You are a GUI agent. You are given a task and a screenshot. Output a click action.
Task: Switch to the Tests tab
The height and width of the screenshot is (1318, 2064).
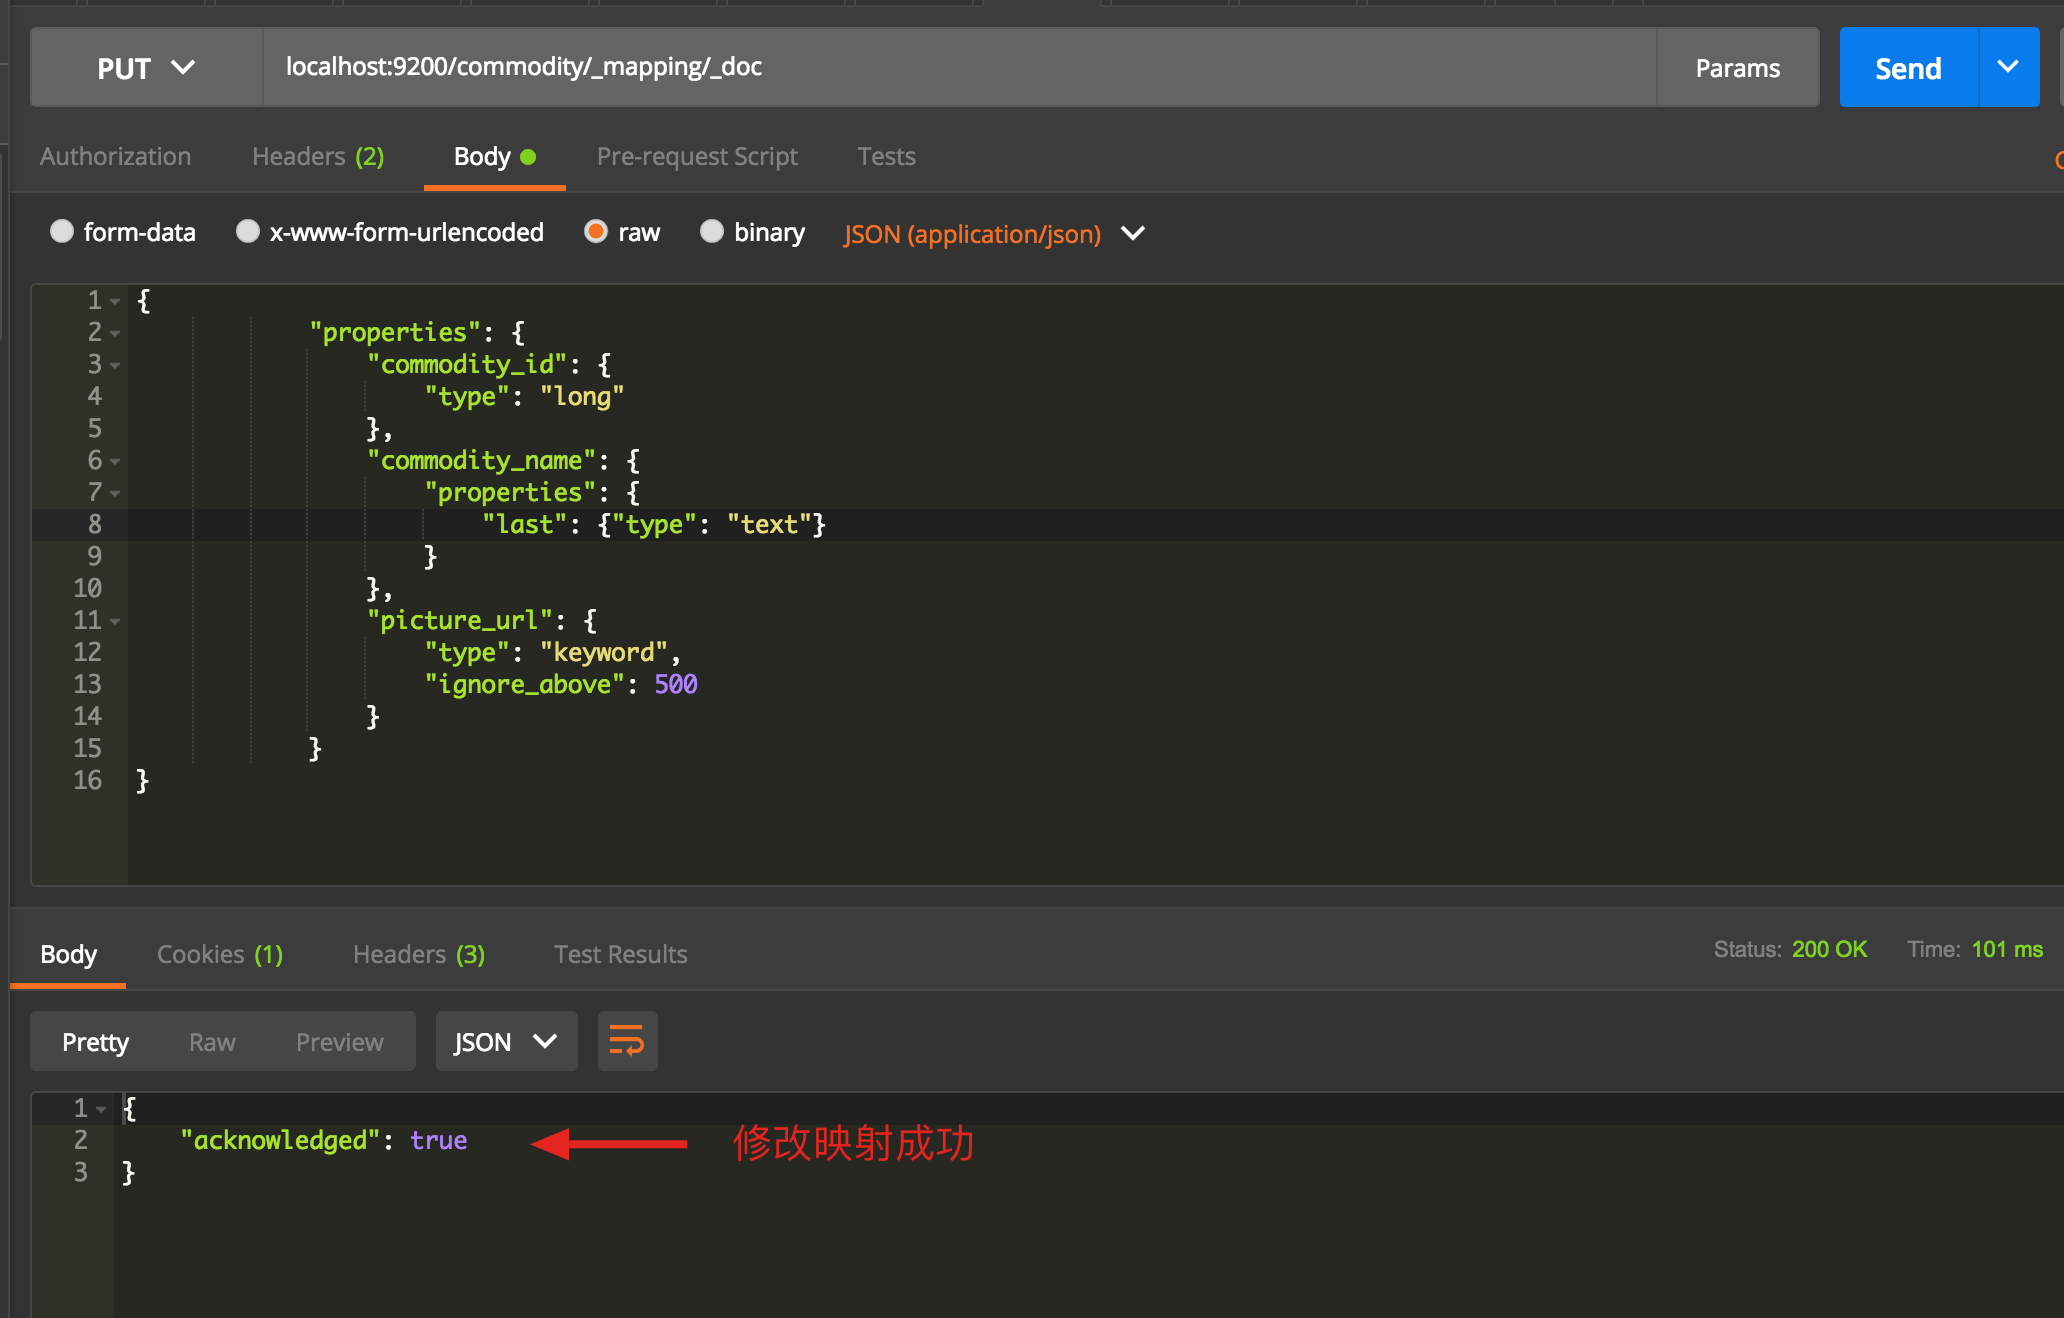888,155
